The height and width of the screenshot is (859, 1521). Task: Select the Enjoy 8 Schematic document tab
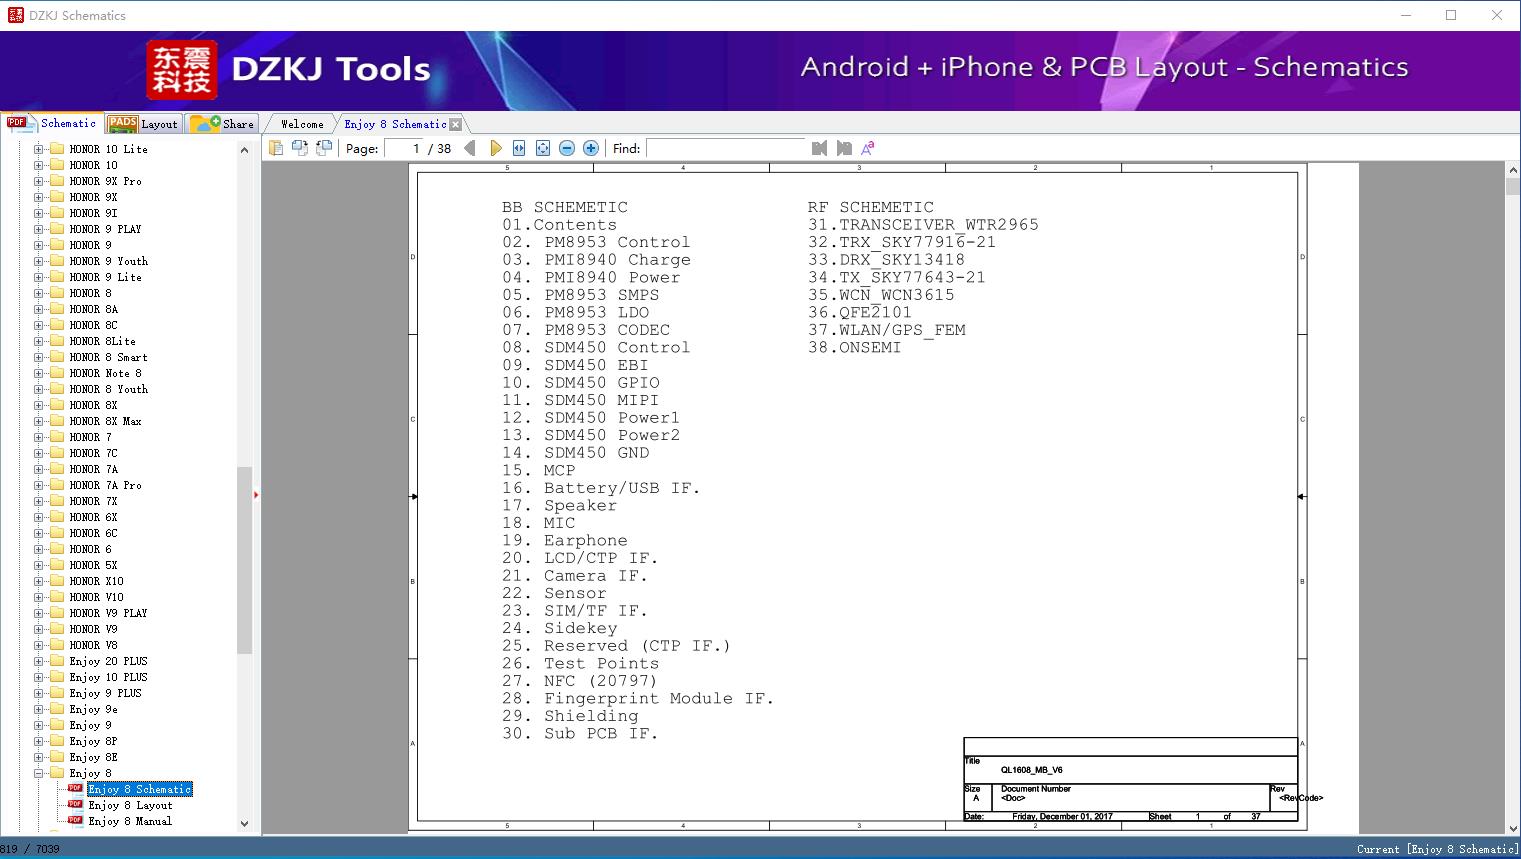(395, 124)
